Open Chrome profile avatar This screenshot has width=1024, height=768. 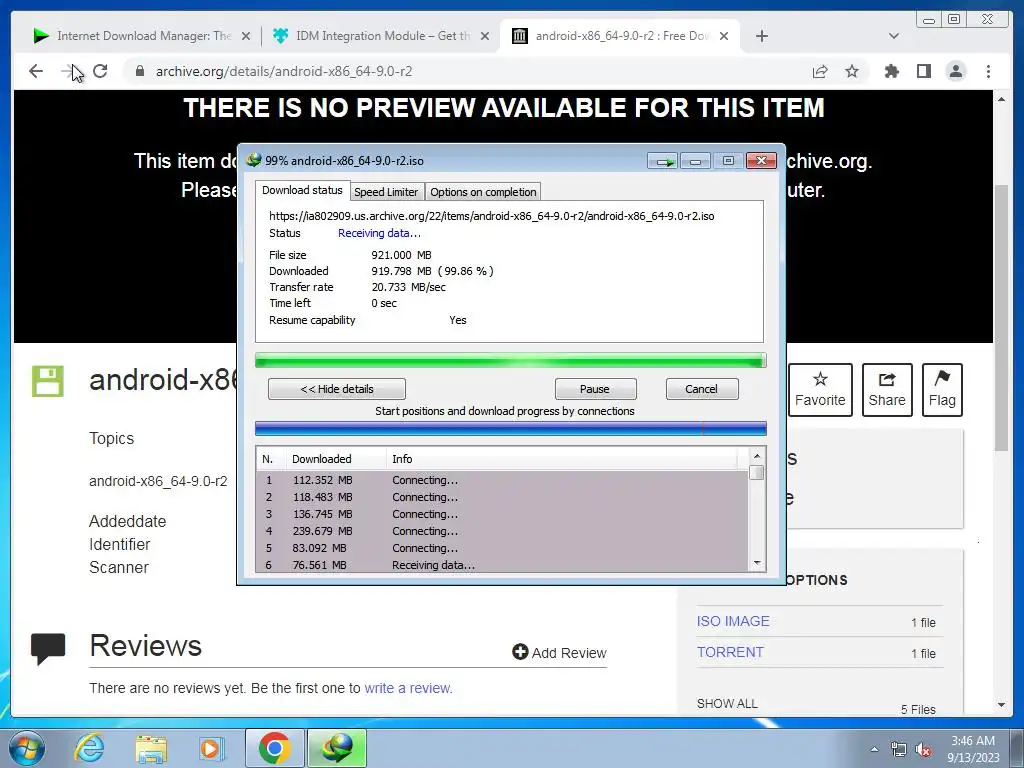click(x=955, y=71)
